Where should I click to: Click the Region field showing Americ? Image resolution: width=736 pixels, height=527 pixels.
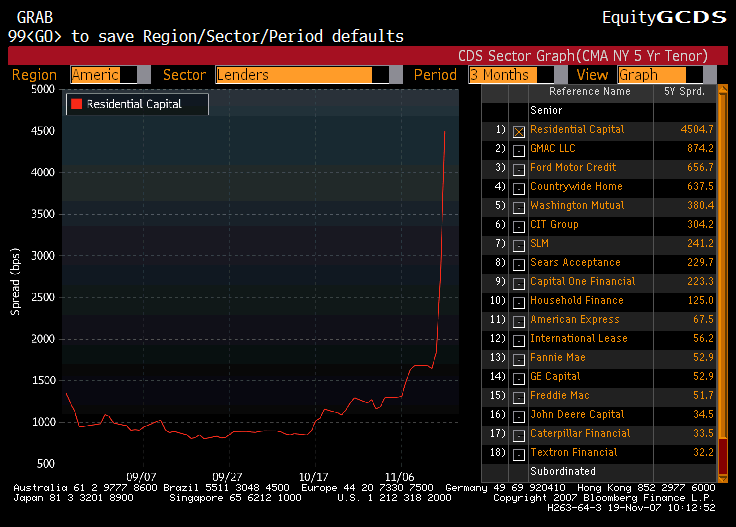(x=104, y=75)
